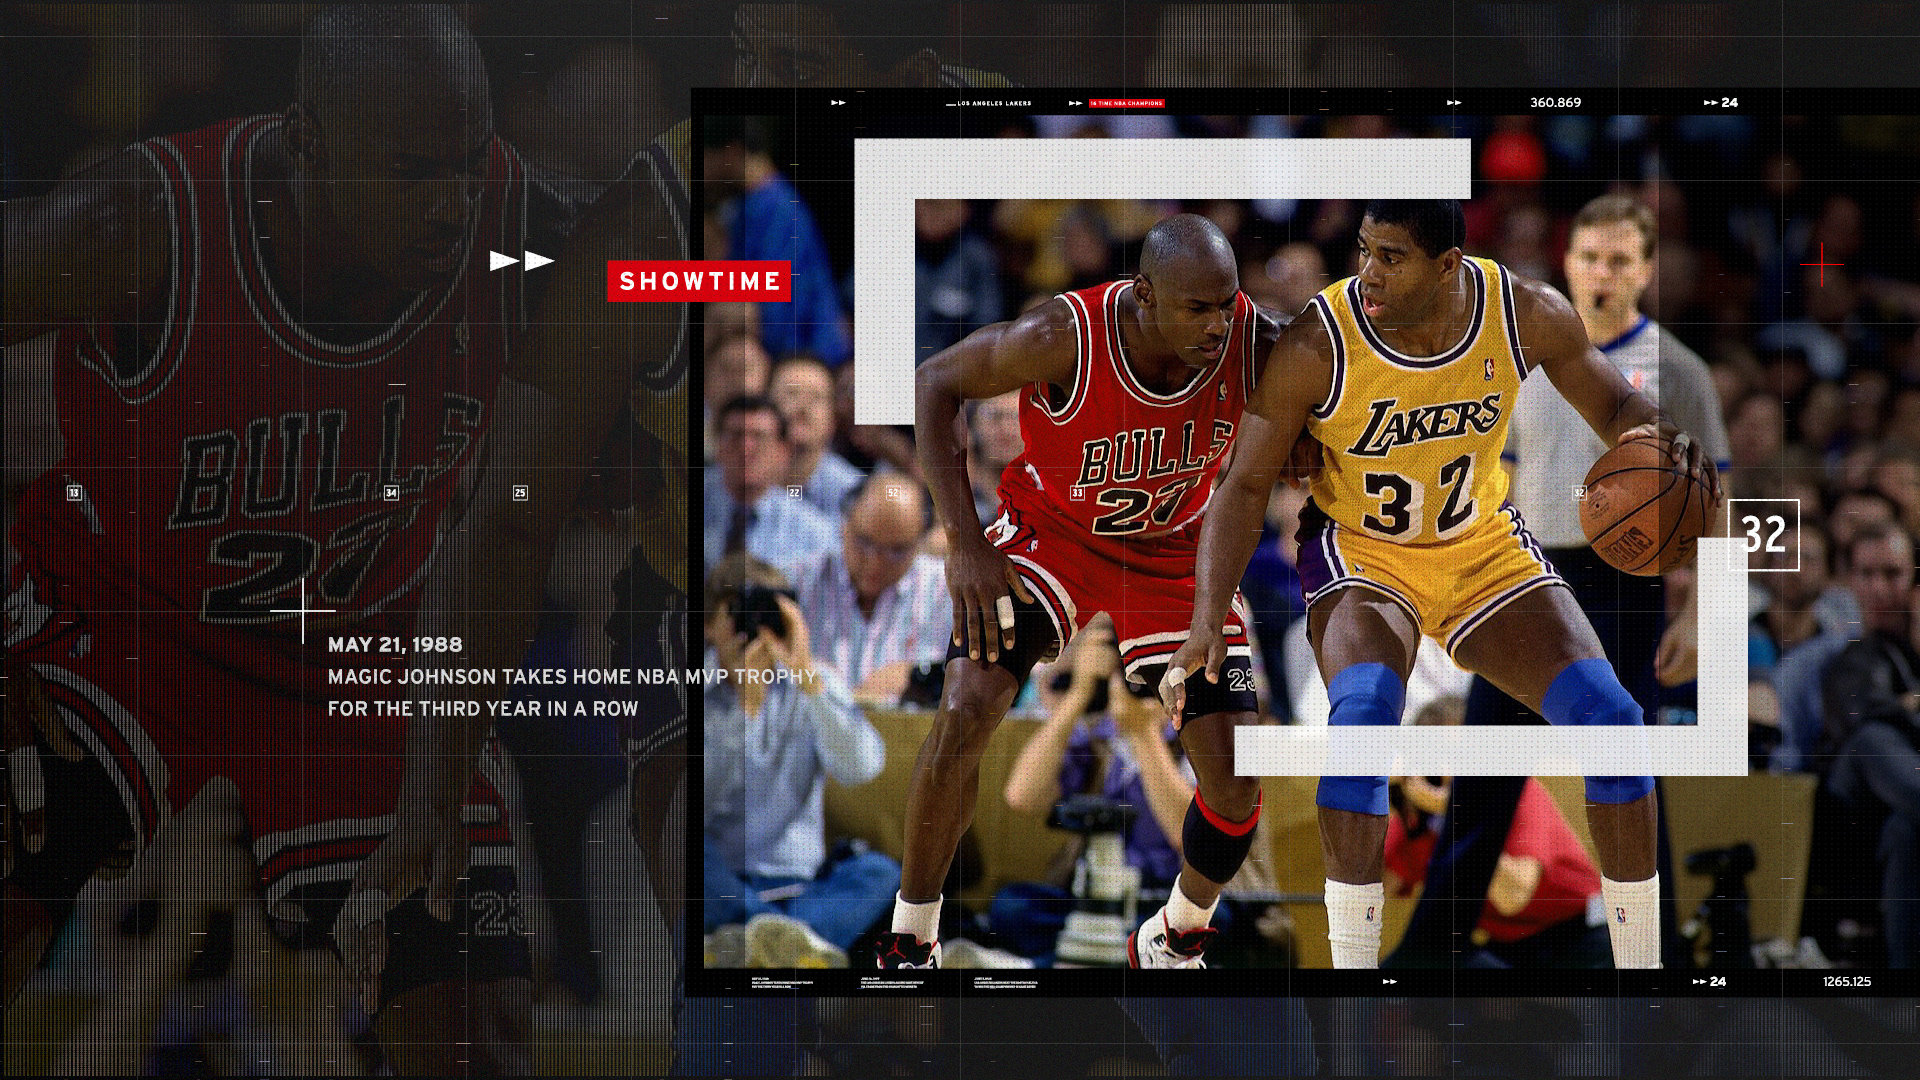Click the 1265.125 counter at bottom right

coord(1846,981)
